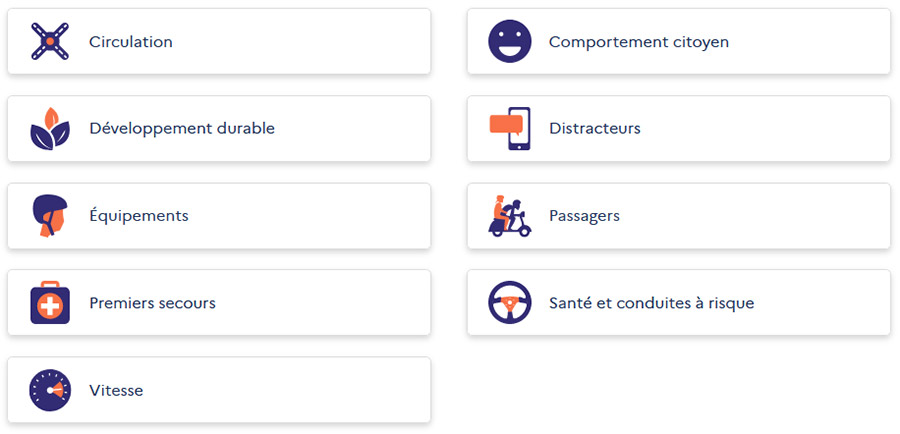The width and height of the screenshot is (900, 434).
Task: Open the Comportement citoyen label link
Action: pyautogui.click(x=639, y=42)
